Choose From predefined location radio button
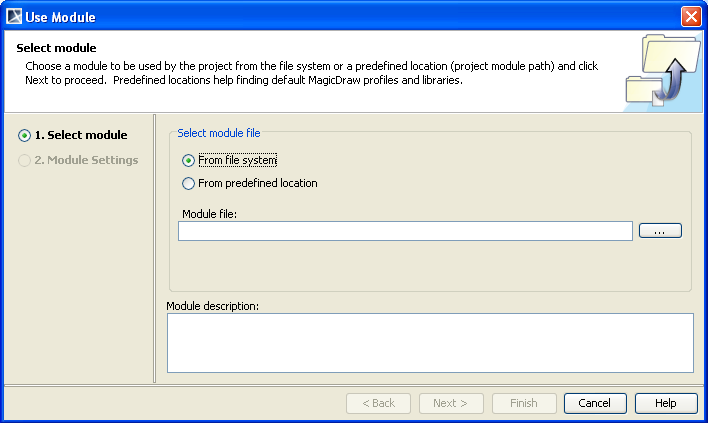The width and height of the screenshot is (708, 423). (x=189, y=183)
